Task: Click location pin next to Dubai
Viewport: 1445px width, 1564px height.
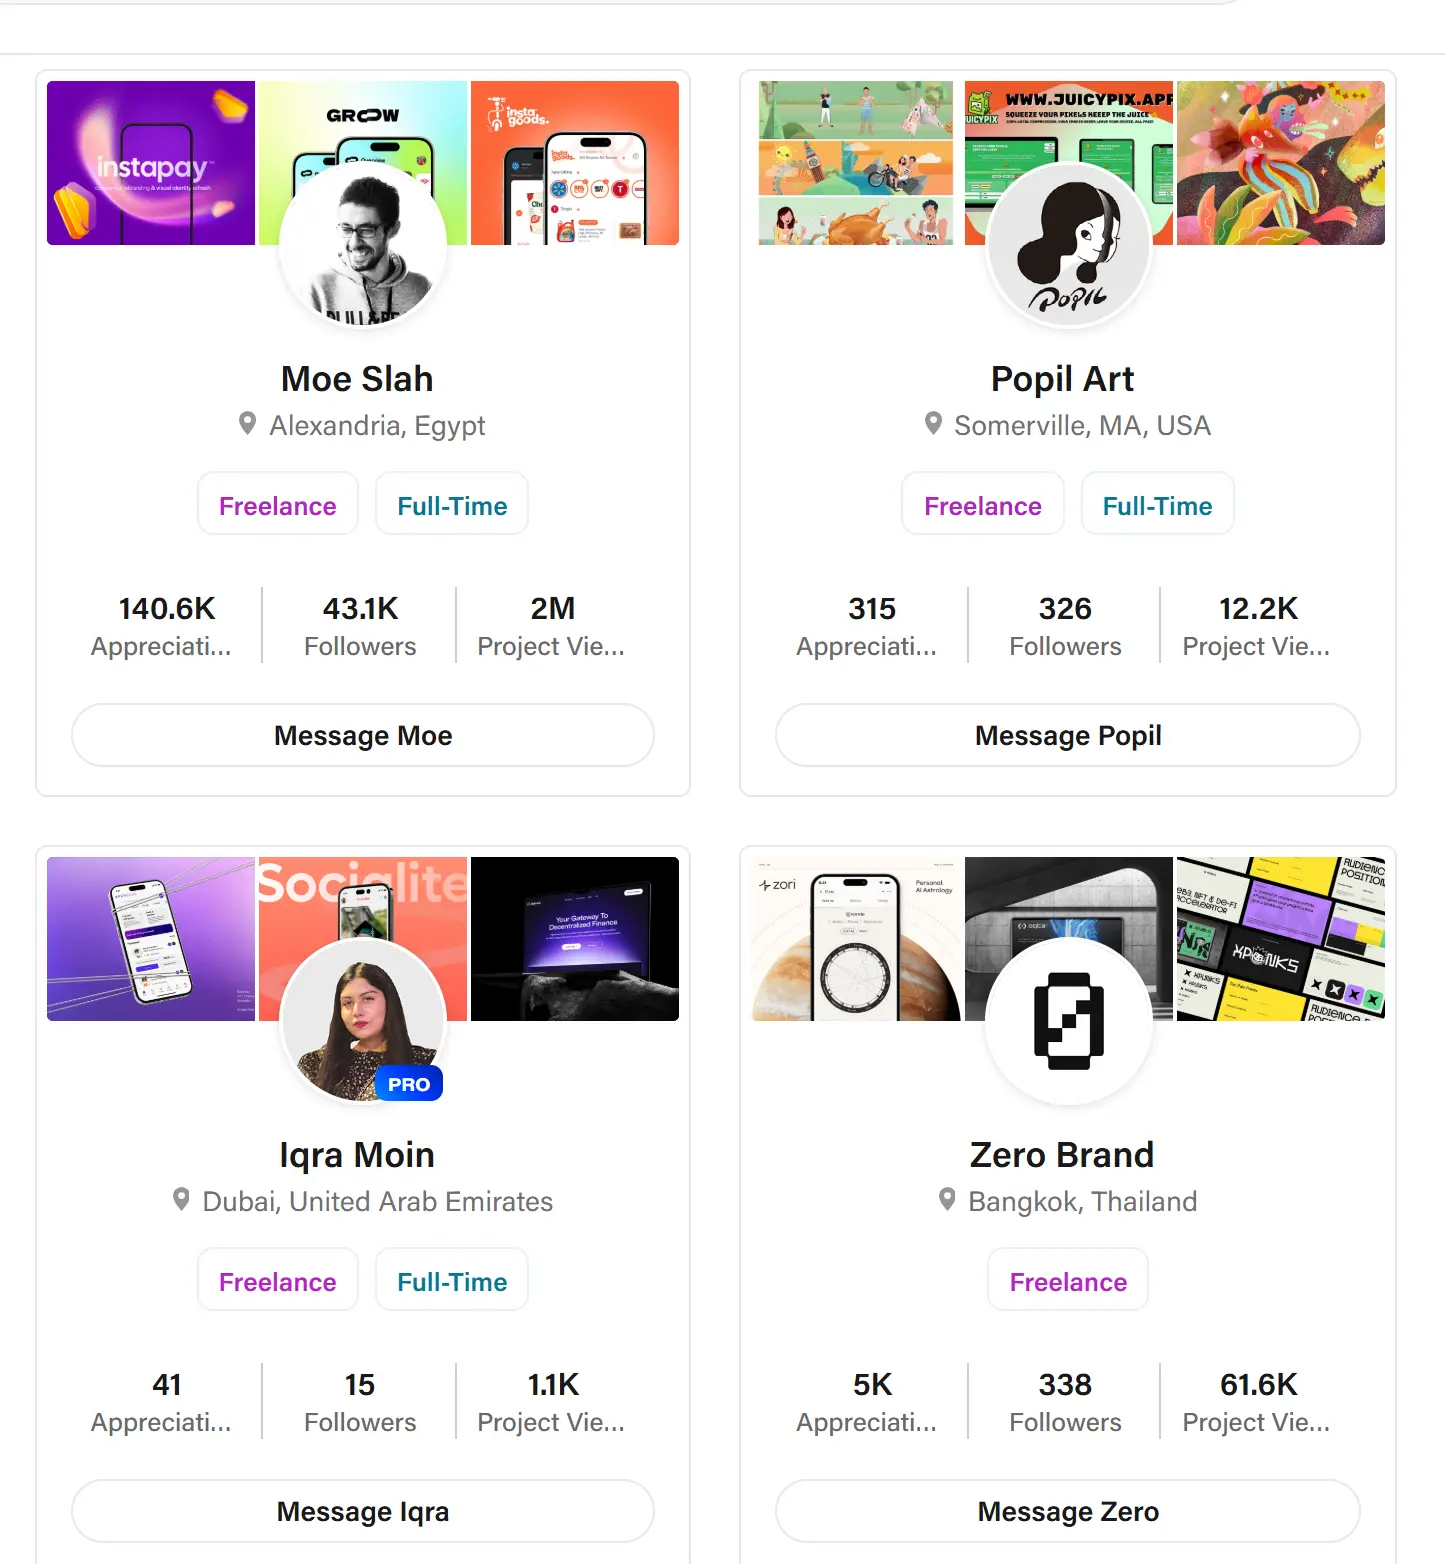Action: pyautogui.click(x=181, y=1199)
